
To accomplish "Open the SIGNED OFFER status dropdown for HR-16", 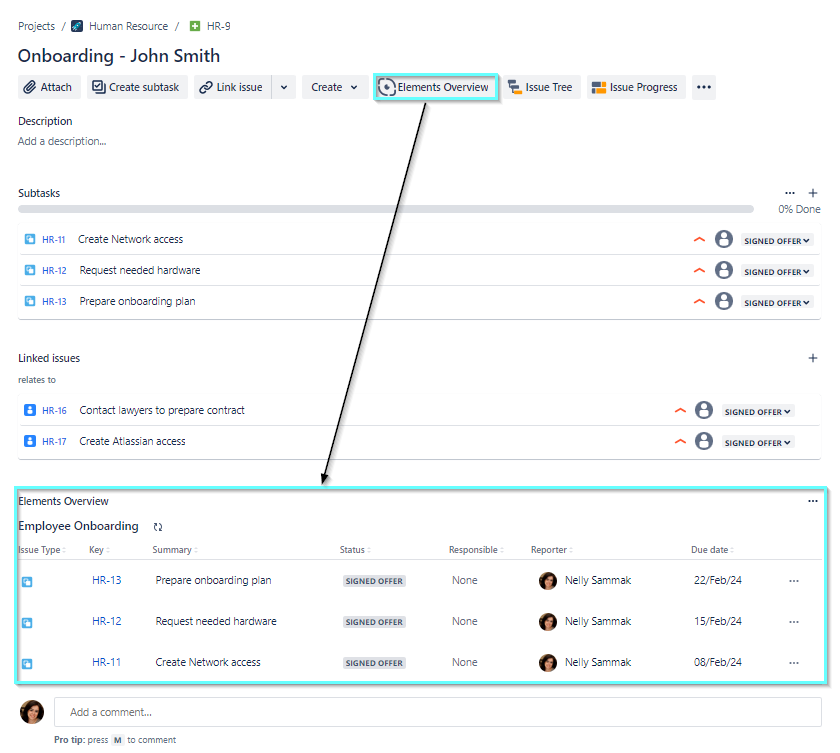I will [x=757, y=410].
